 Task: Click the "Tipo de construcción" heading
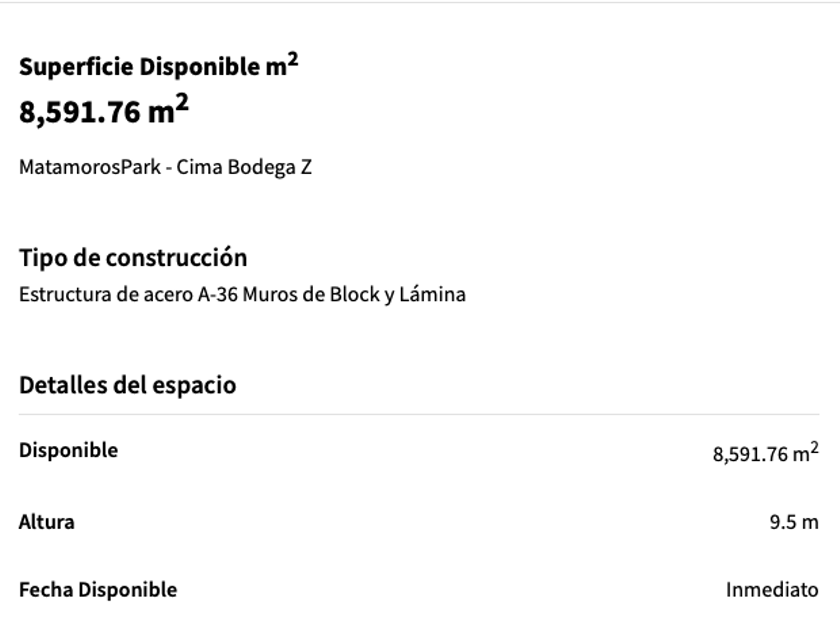coord(133,258)
